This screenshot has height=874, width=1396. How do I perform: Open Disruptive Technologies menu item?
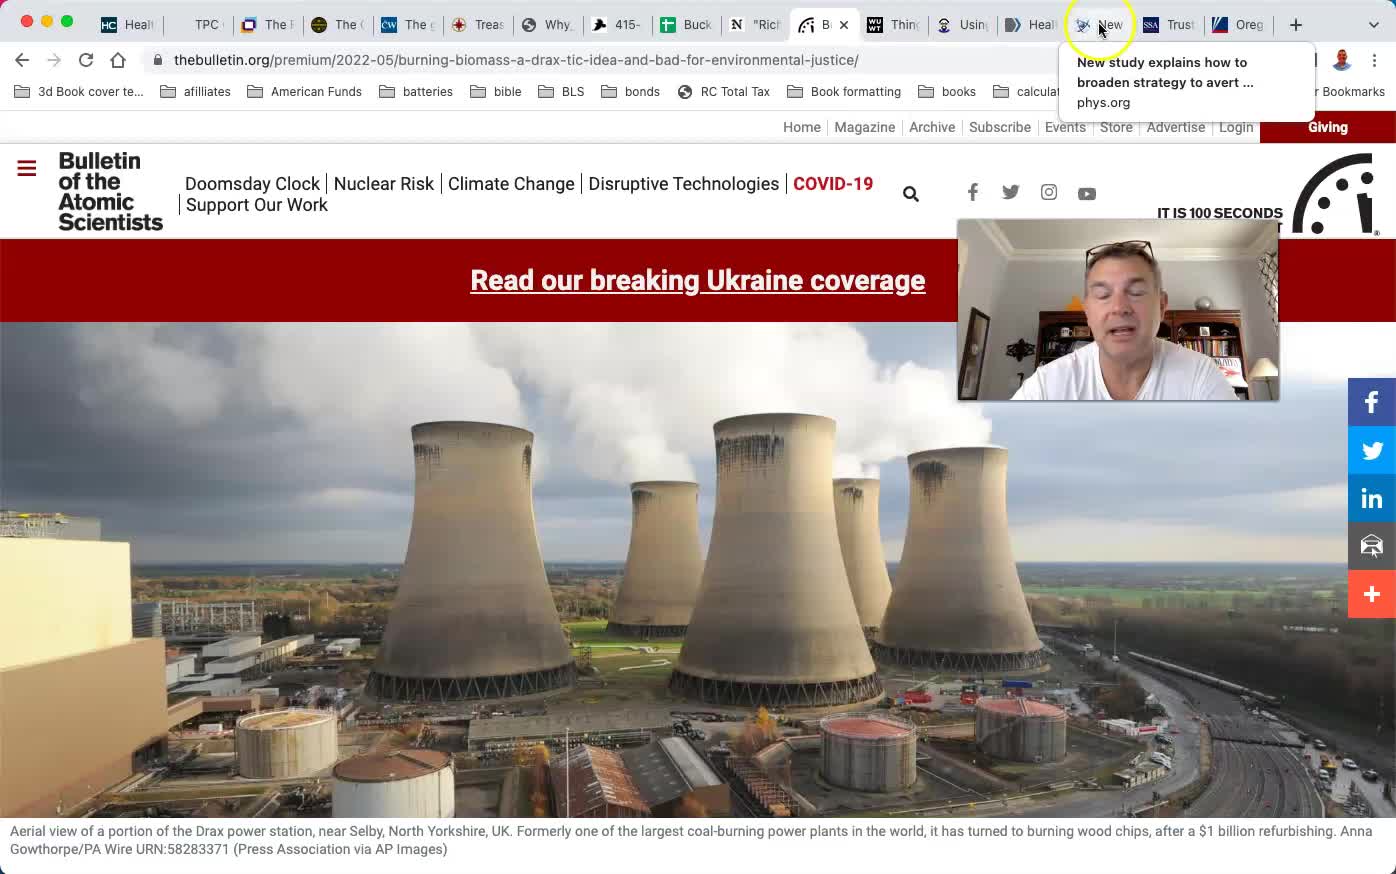(x=684, y=184)
